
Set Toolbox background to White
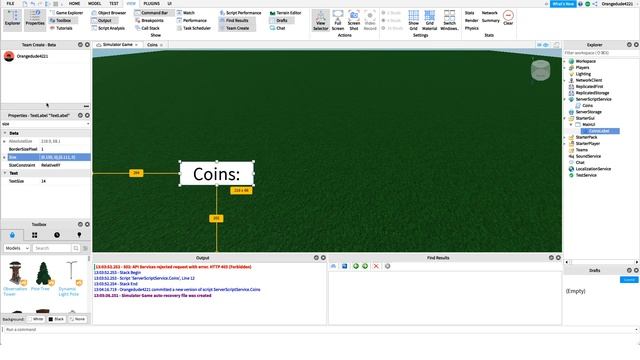pos(36,319)
